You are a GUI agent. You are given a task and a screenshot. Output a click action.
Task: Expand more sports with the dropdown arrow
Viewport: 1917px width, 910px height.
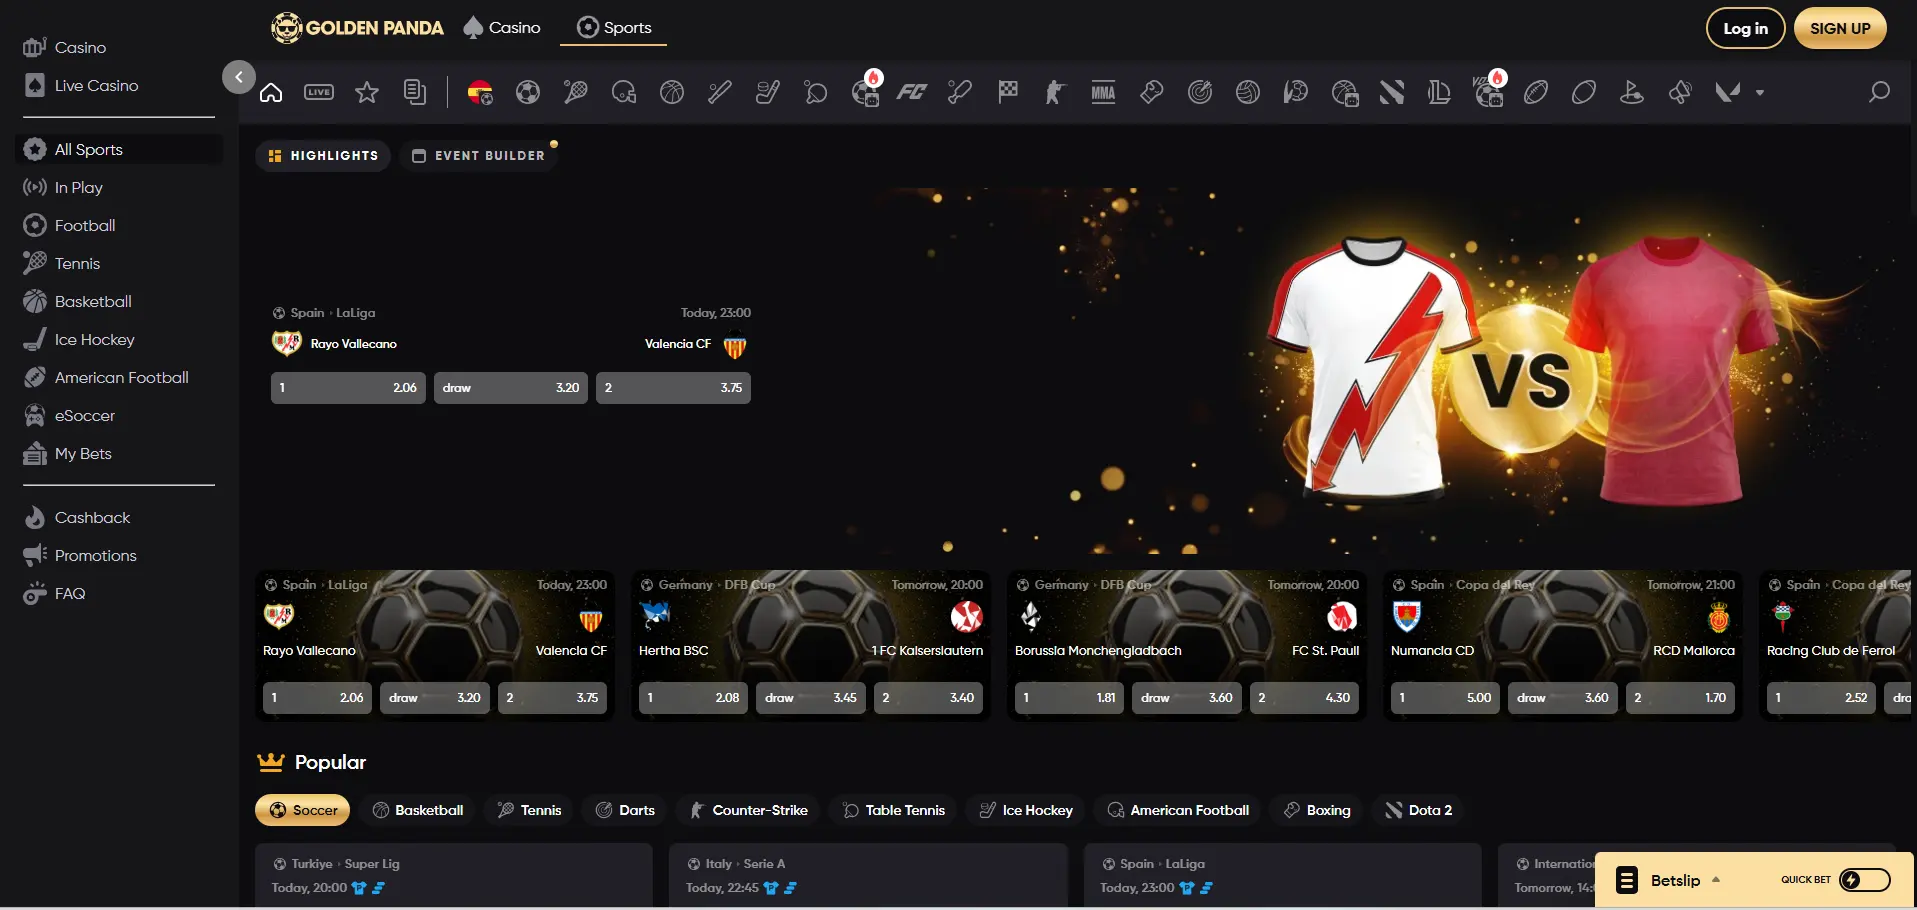[x=1760, y=92]
